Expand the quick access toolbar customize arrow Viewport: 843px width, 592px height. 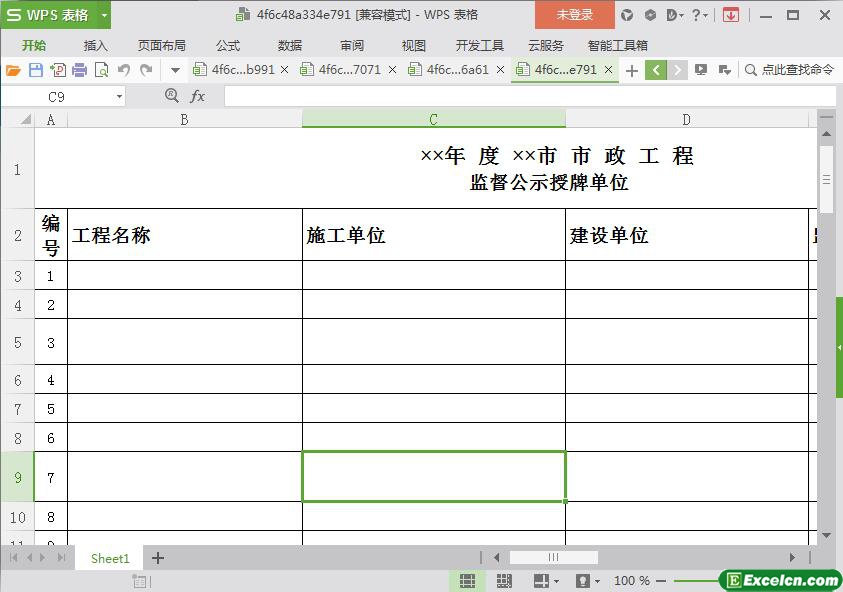(175, 70)
